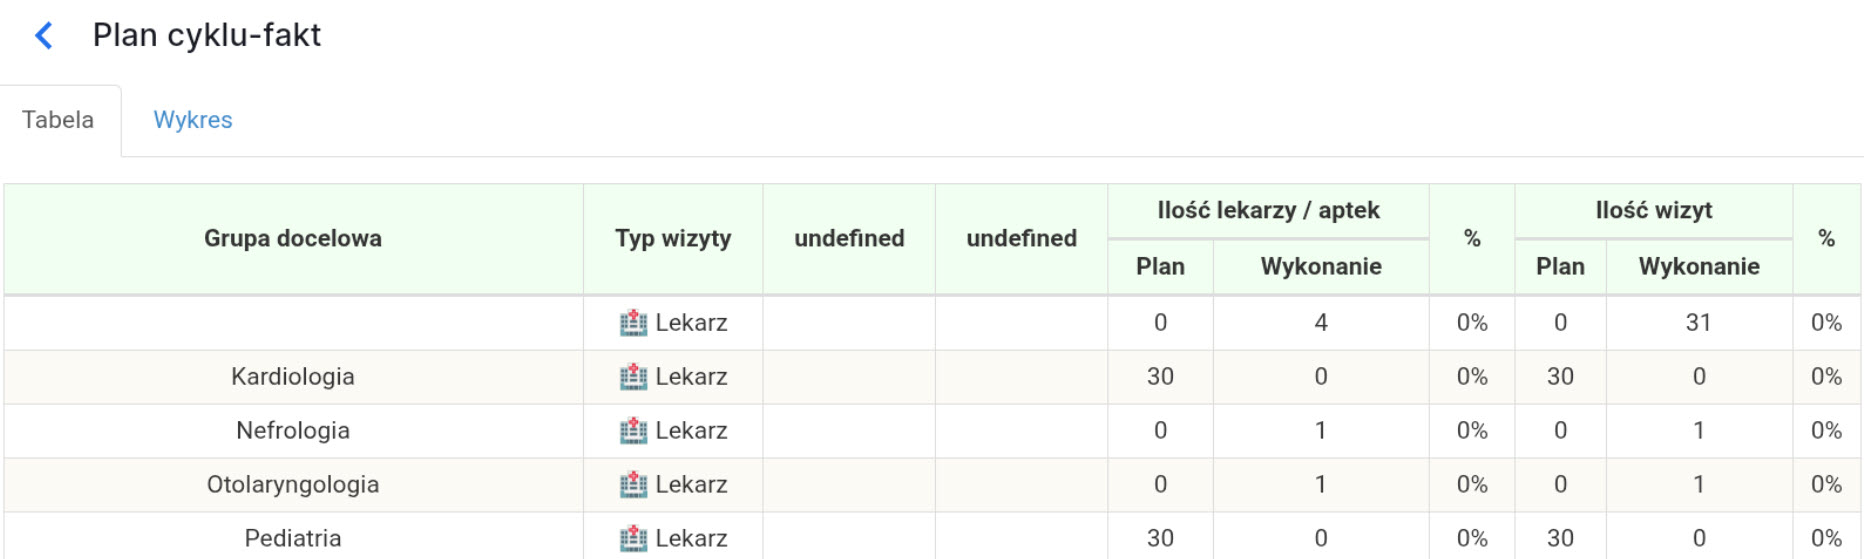Select the Tabela tab
Screen dimensions: 1864x559
(58, 120)
